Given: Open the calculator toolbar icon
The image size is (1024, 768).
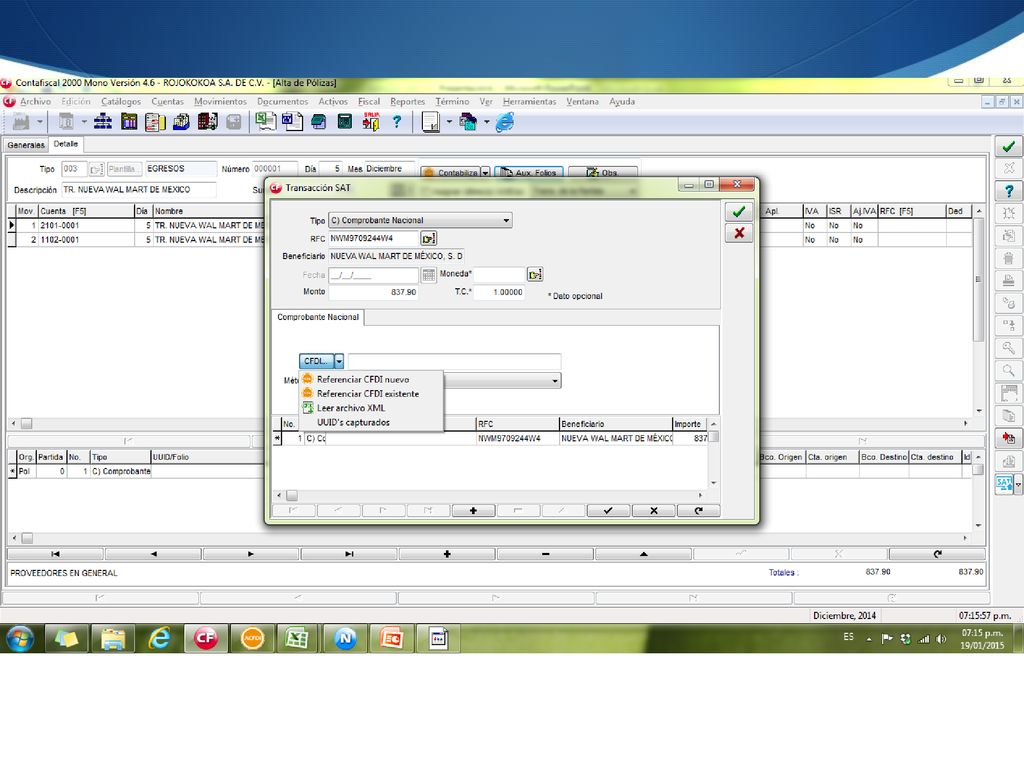Looking at the screenshot, I should pos(345,121).
